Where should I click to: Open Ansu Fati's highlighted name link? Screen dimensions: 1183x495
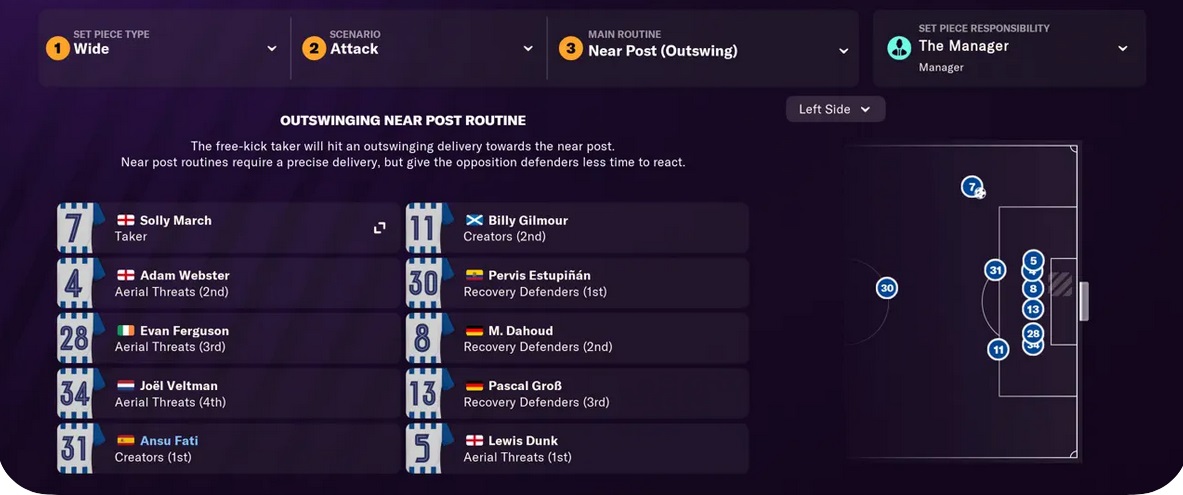[168, 440]
